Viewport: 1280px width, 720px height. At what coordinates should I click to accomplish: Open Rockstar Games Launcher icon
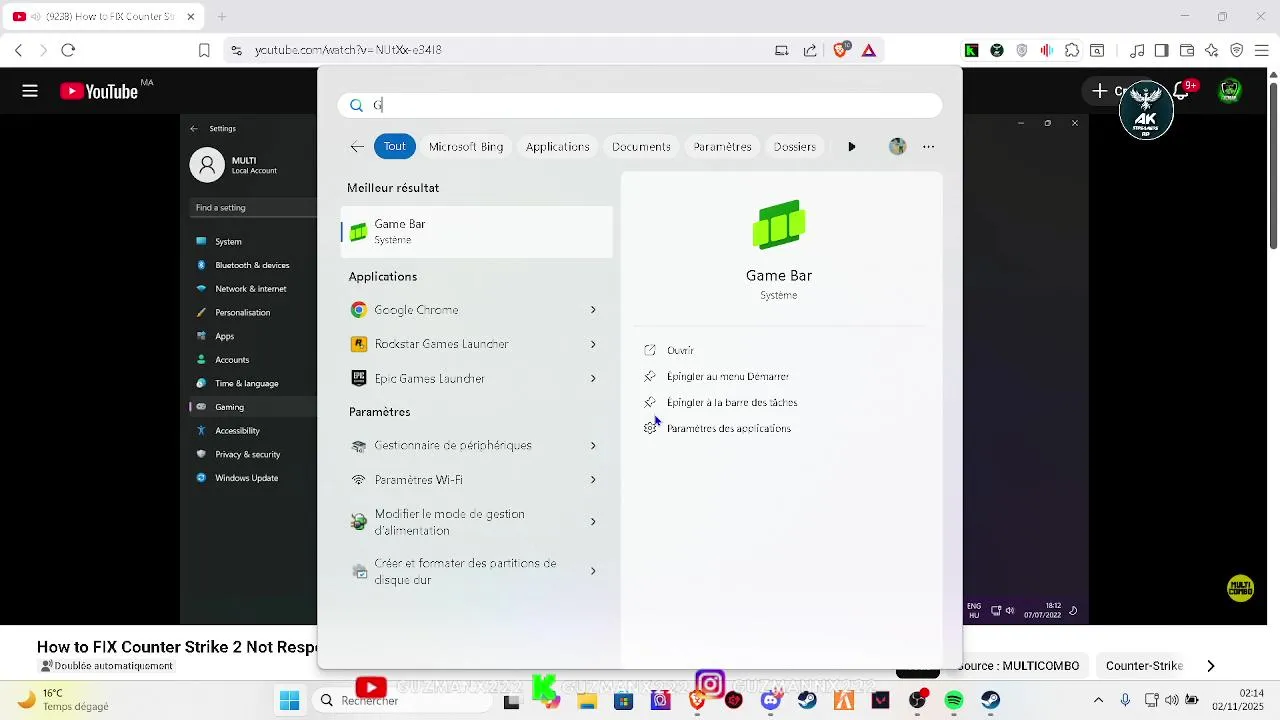point(358,344)
